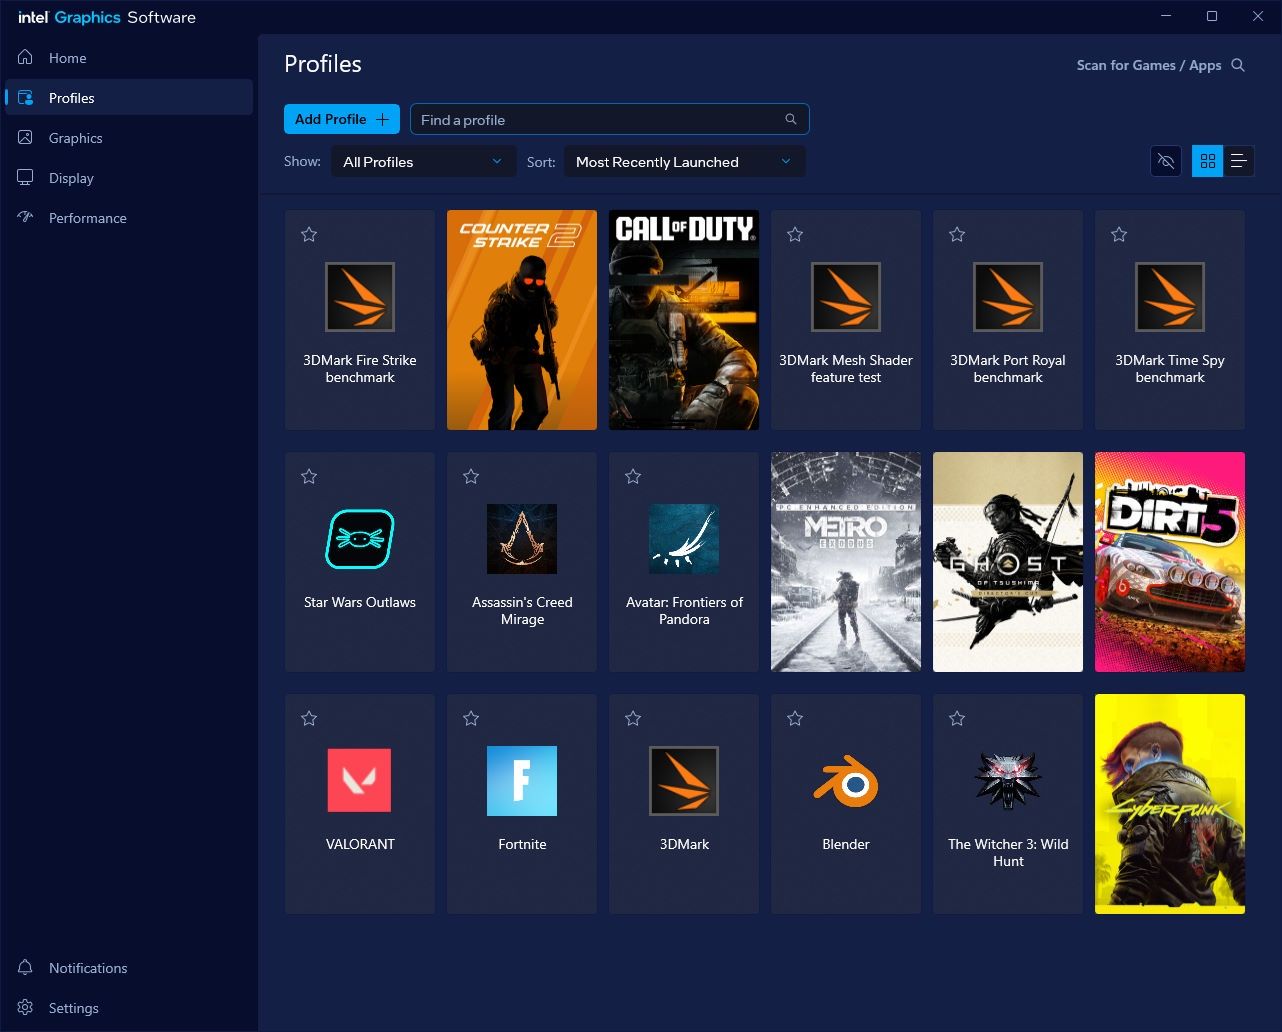Viewport: 1282px width, 1032px height.
Task: Favorite the VALORANT profile star
Action: coord(309,718)
